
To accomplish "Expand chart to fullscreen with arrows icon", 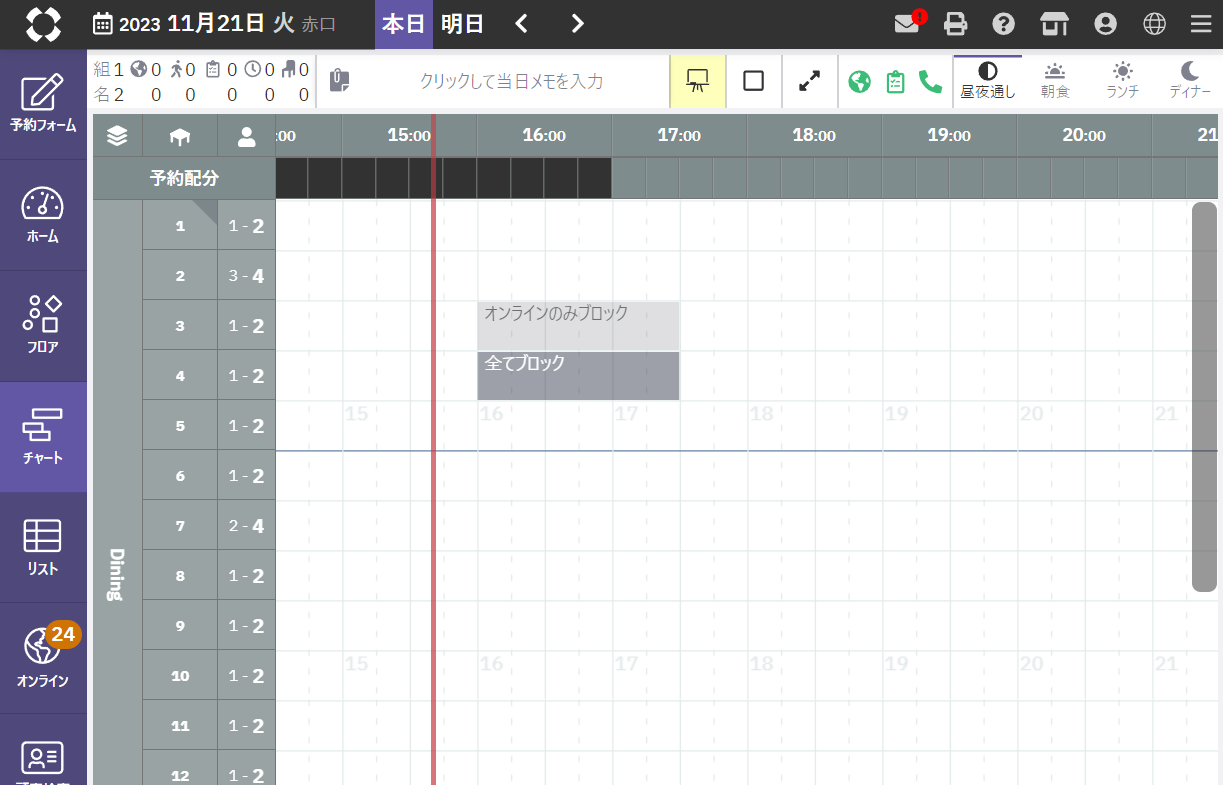I will [x=809, y=81].
